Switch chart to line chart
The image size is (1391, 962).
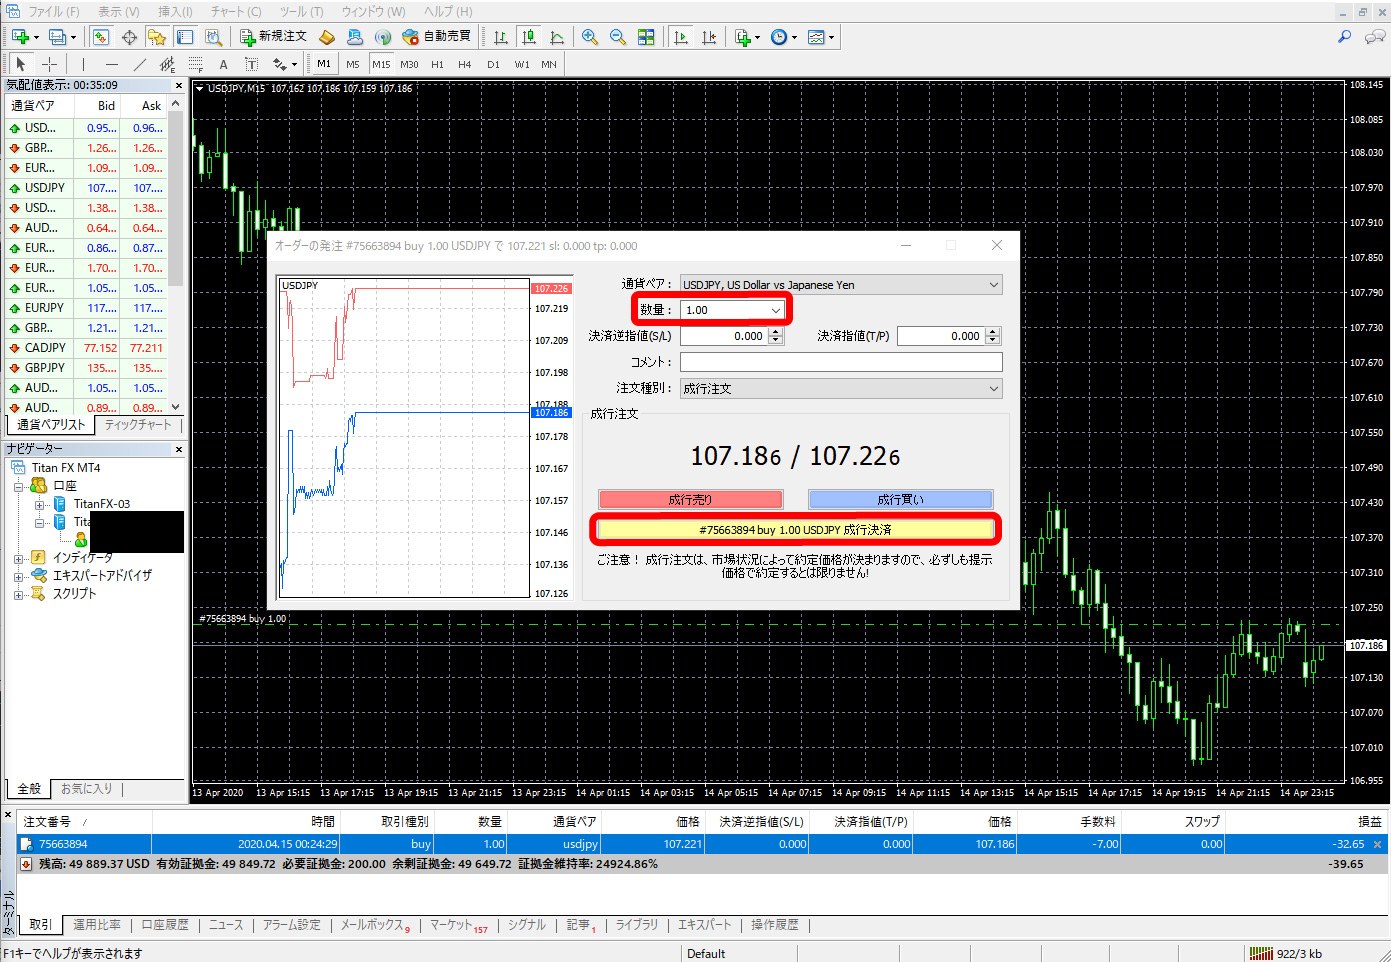pyautogui.click(x=557, y=37)
